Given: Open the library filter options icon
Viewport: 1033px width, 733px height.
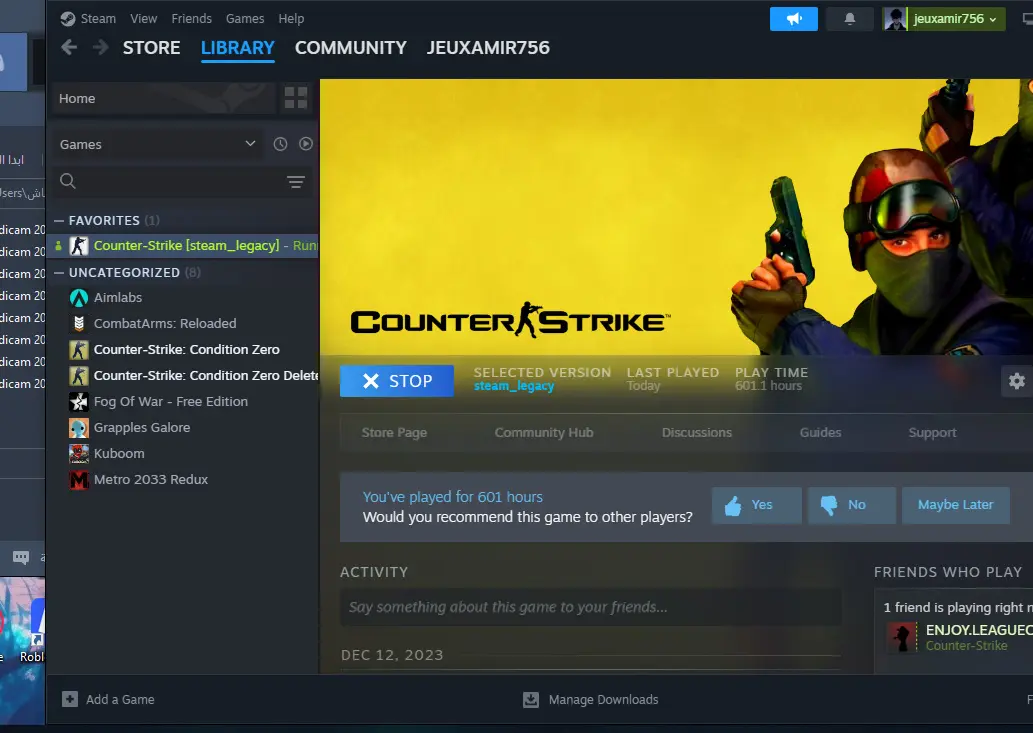Looking at the screenshot, I should pyautogui.click(x=296, y=182).
